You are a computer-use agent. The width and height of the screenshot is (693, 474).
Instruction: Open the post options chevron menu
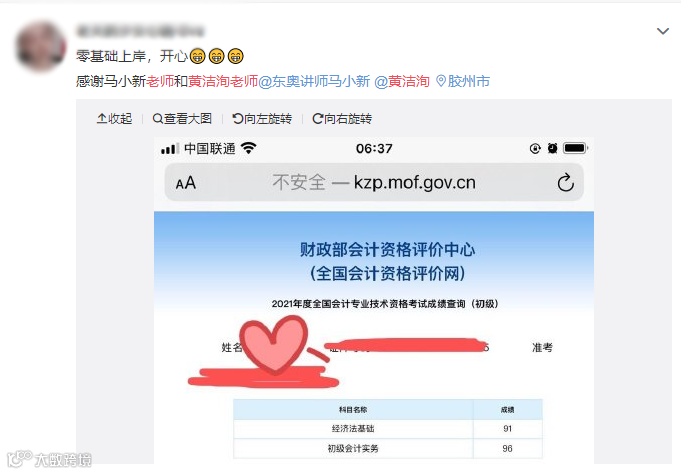coord(663,31)
